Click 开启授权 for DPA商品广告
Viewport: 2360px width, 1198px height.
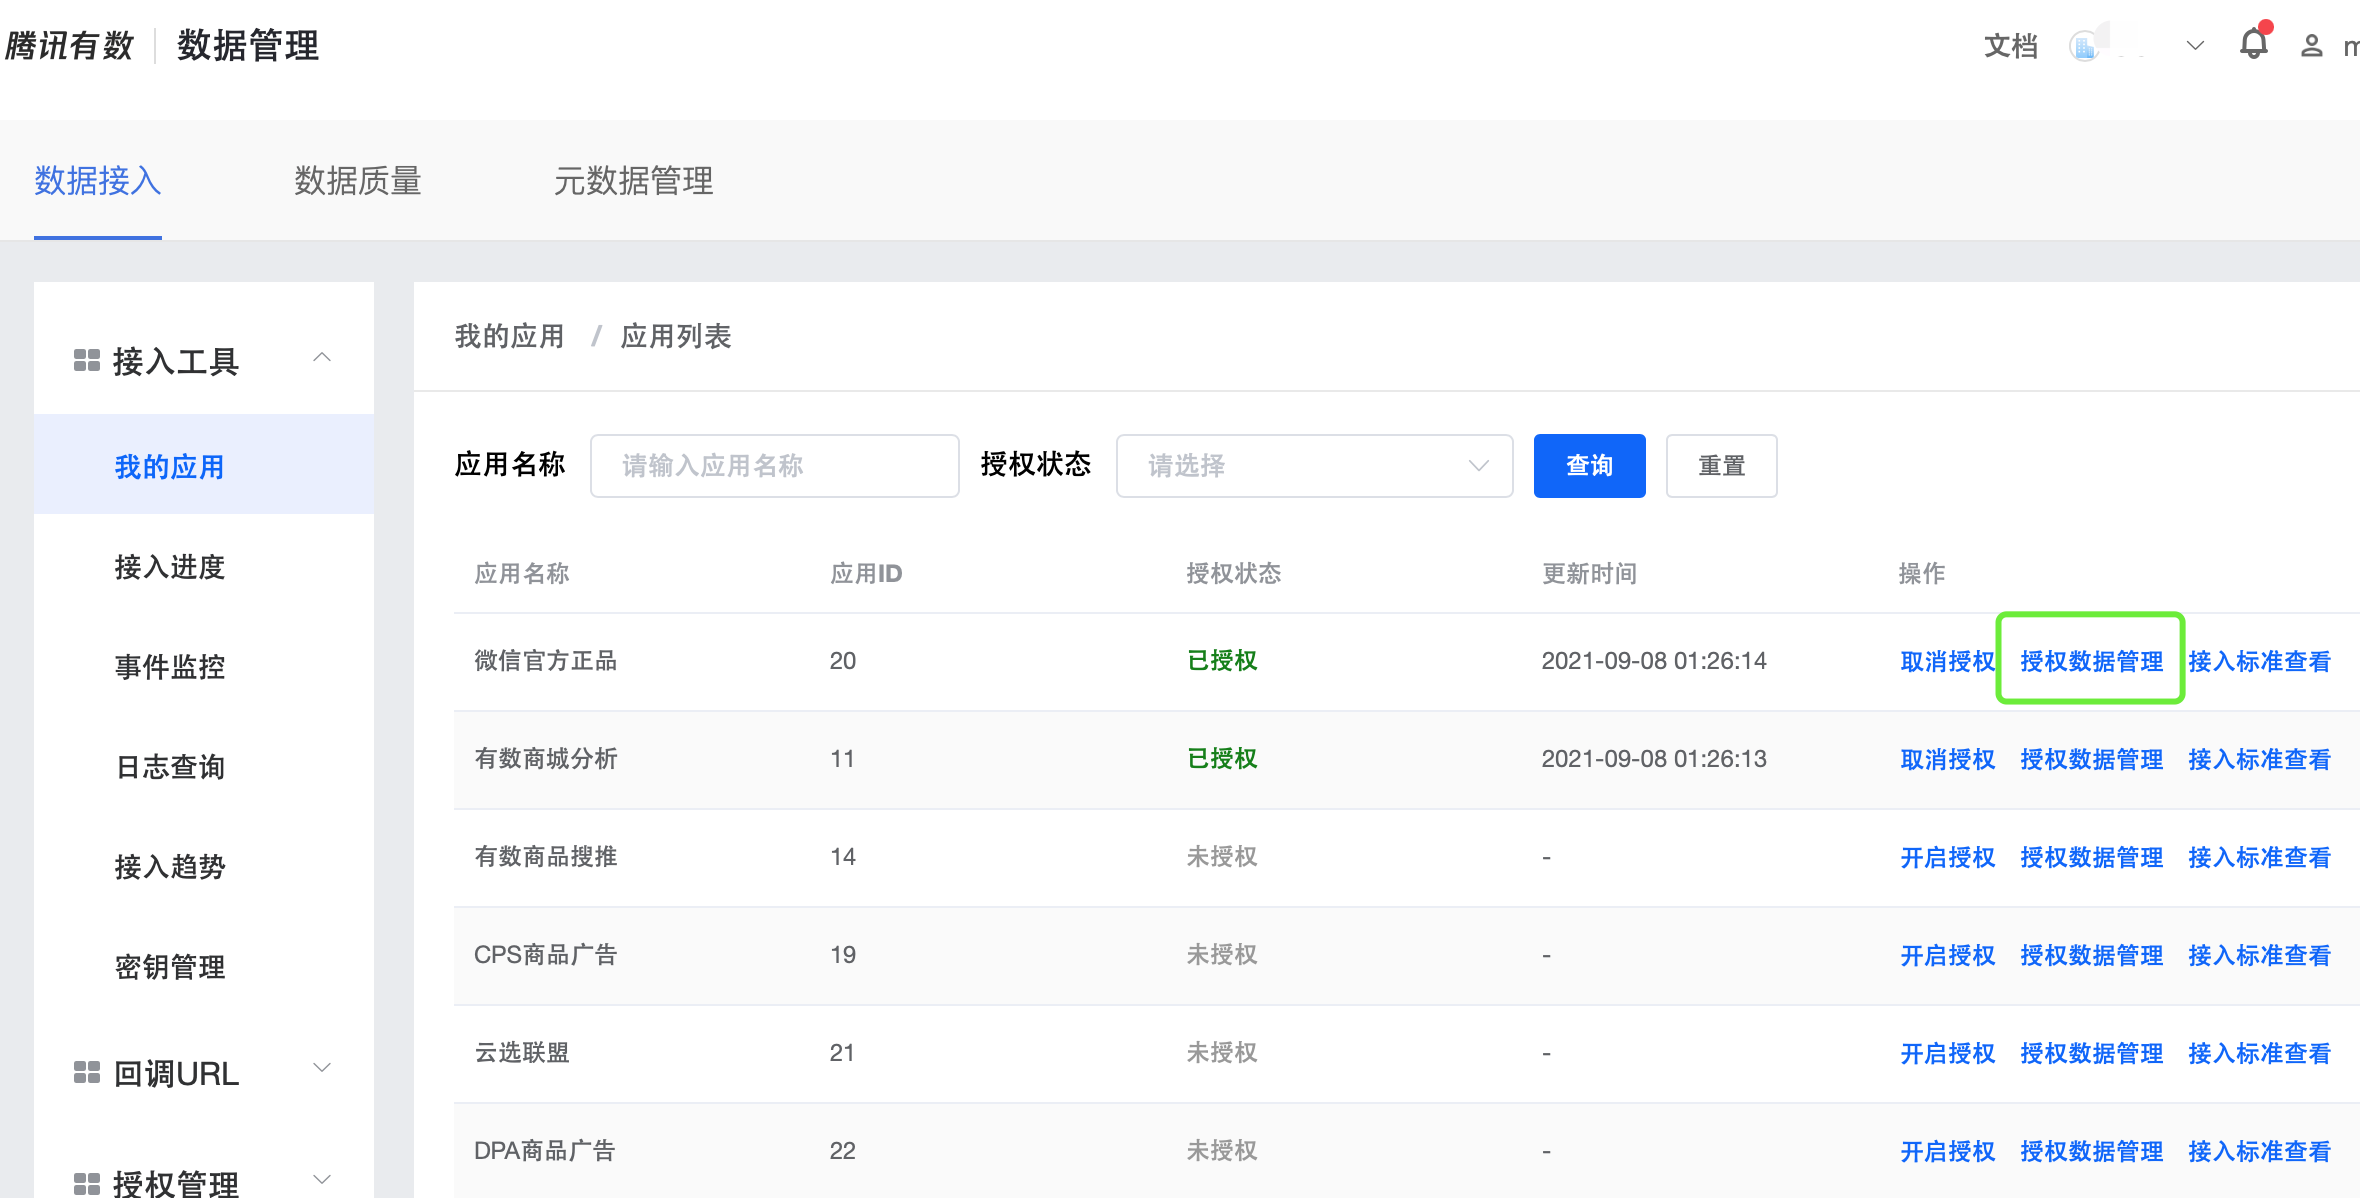1947,1151
